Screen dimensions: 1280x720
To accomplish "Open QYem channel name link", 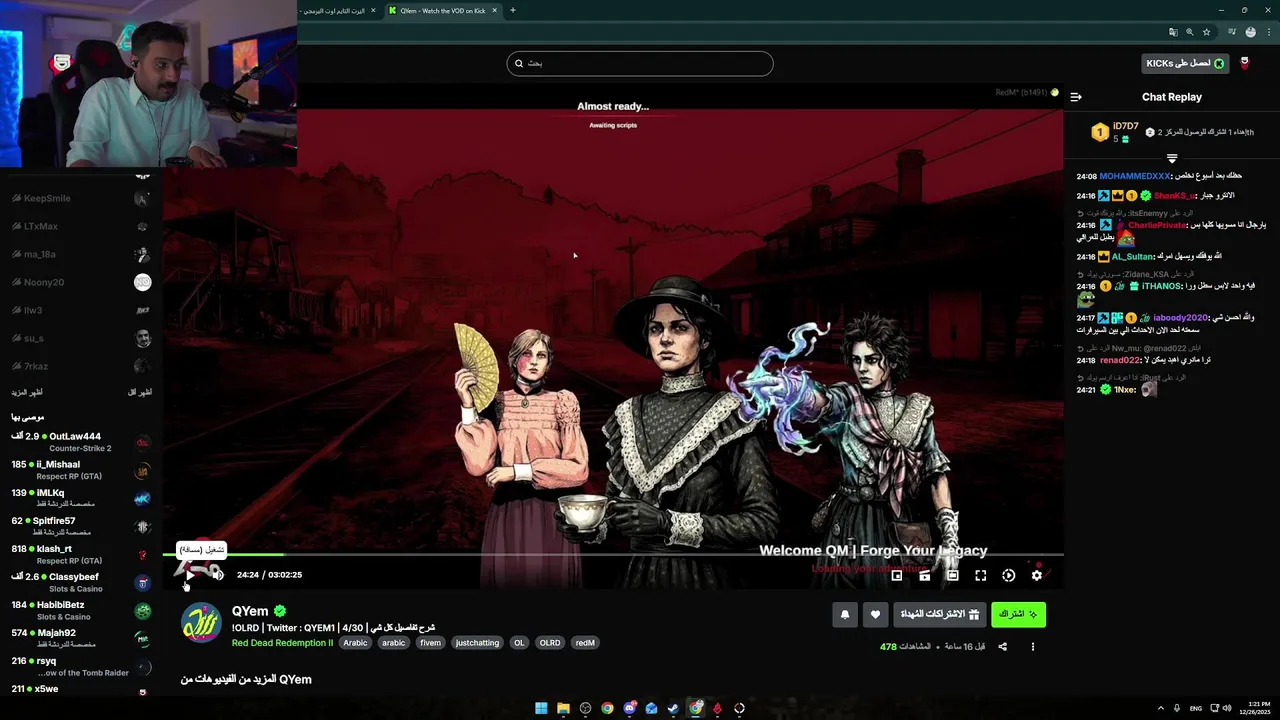I will coord(250,611).
